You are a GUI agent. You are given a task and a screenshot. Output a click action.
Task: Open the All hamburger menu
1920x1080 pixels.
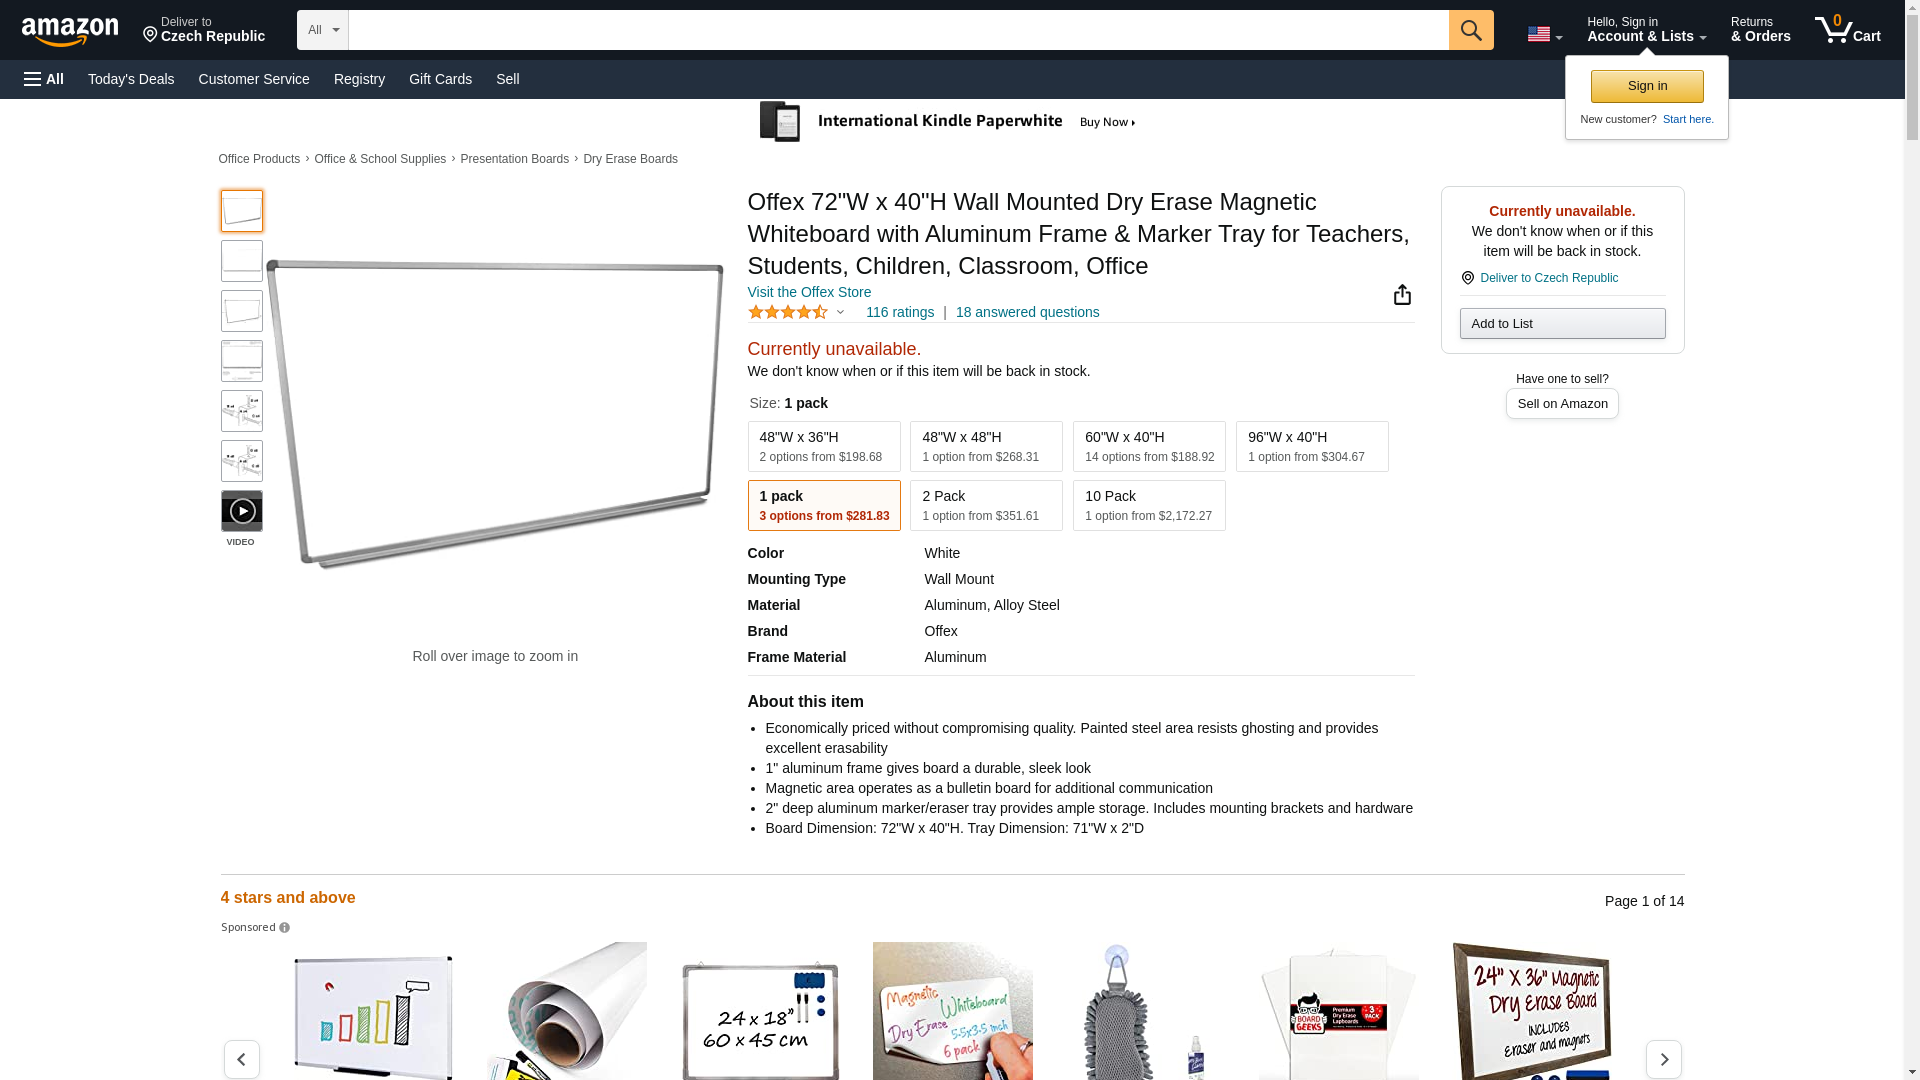point(44,79)
